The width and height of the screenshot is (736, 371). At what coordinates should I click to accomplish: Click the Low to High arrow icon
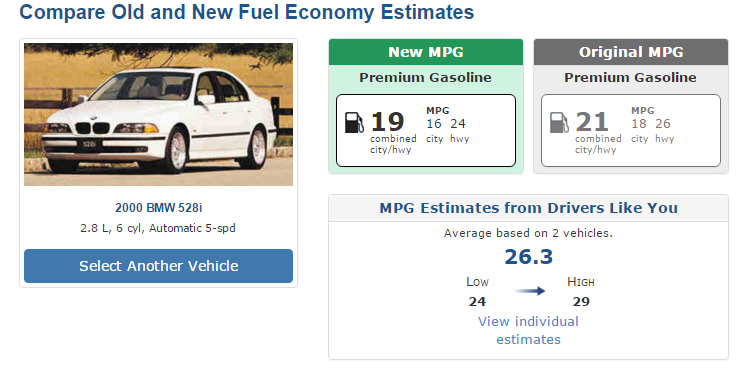click(530, 291)
